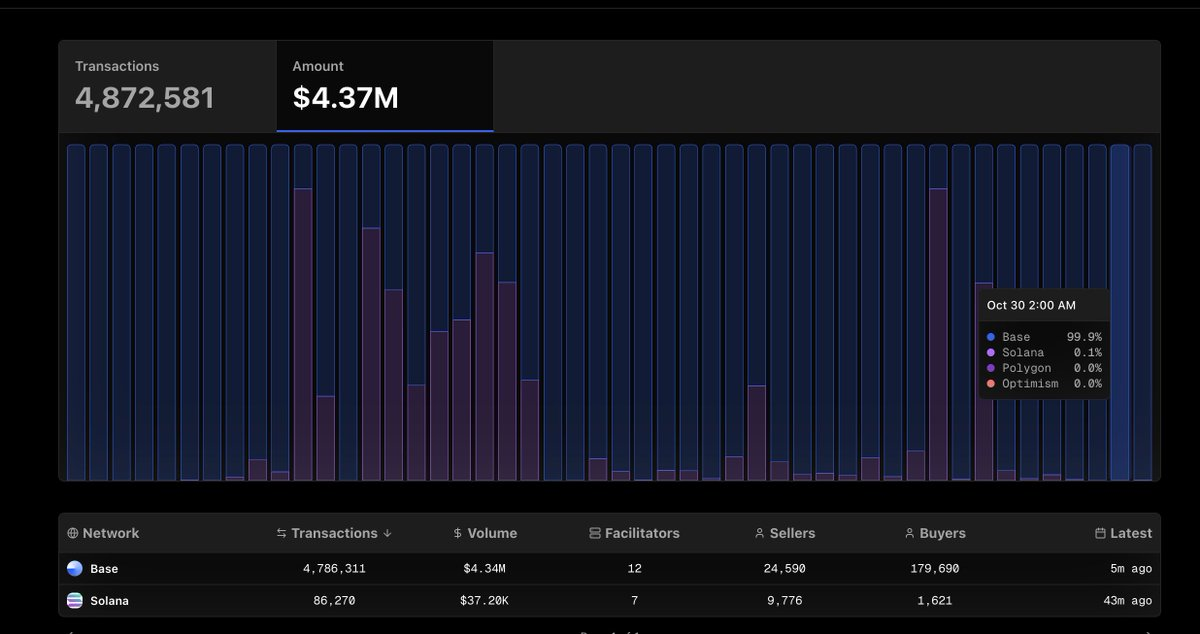The height and width of the screenshot is (634, 1200).
Task: Select the Amount $4.37M tab
Action: [x=384, y=86]
